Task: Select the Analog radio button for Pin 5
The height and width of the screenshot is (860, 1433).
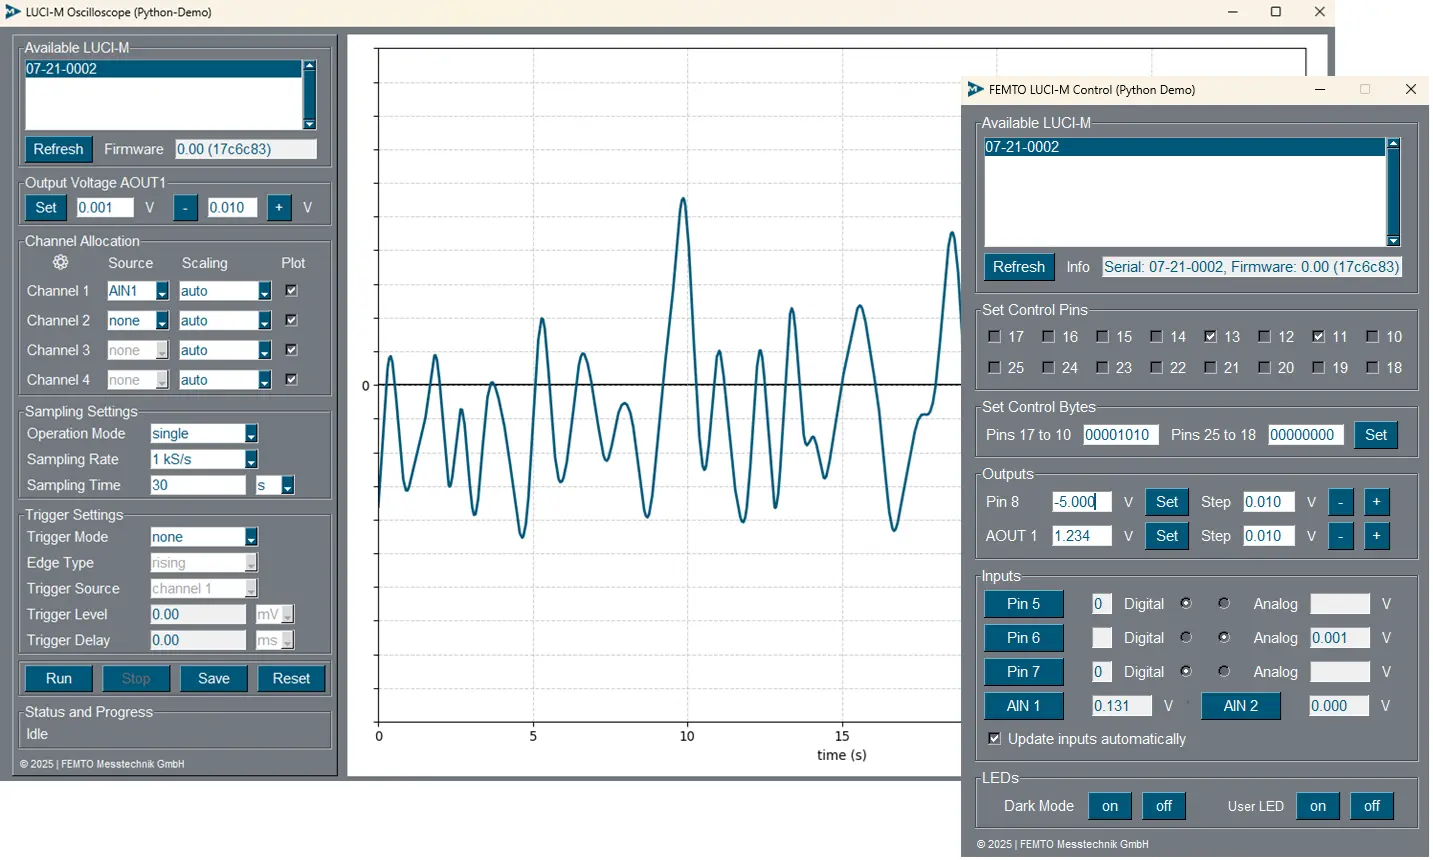Action: [1223, 603]
